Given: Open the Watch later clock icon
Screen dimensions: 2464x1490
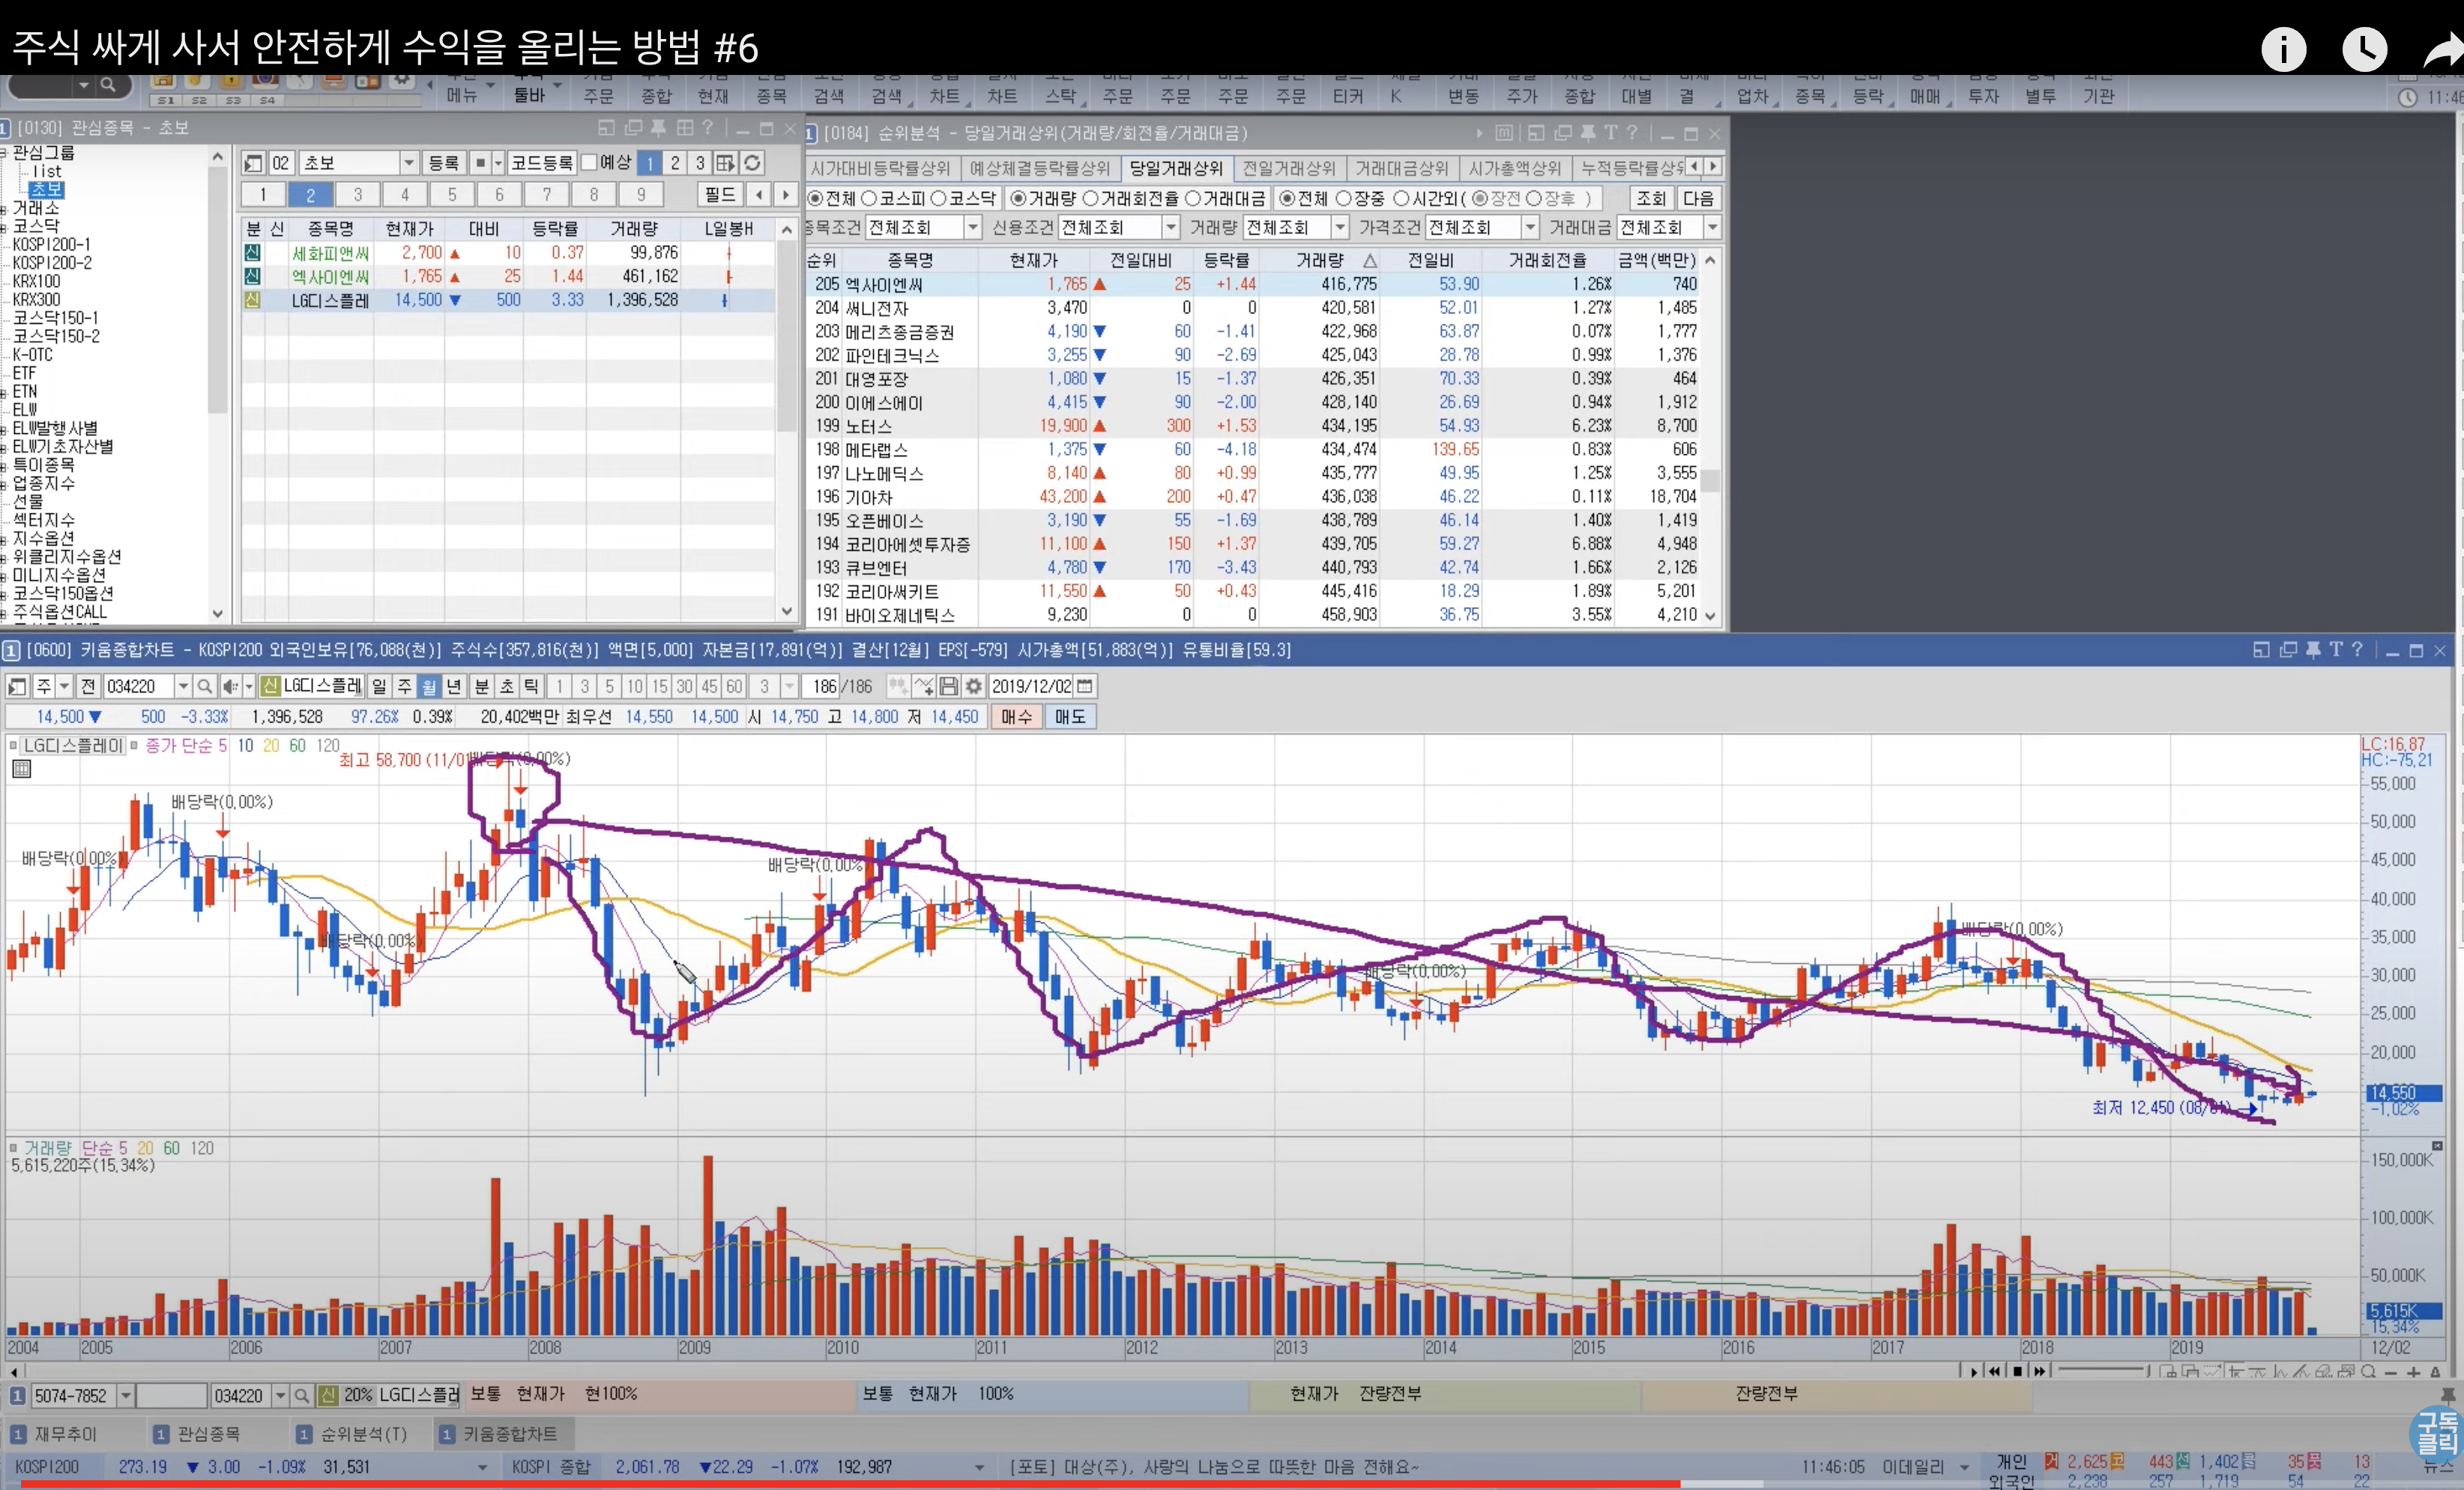Looking at the screenshot, I should click(x=2364, y=50).
